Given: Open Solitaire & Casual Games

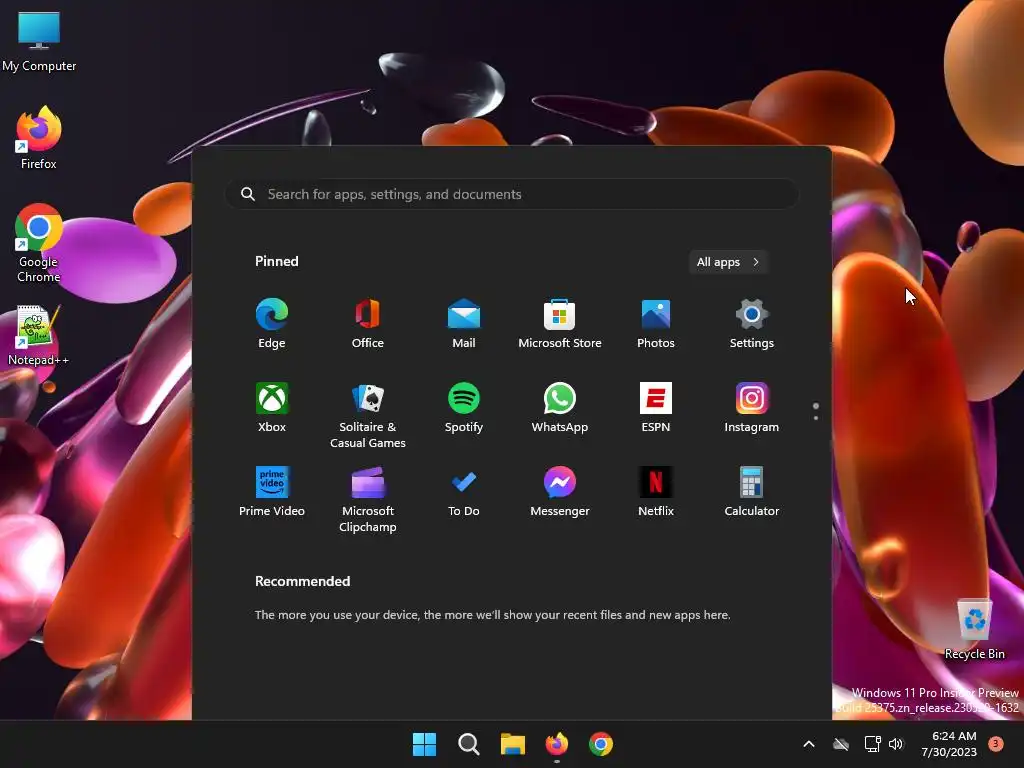Looking at the screenshot, I should coord(368,416).
